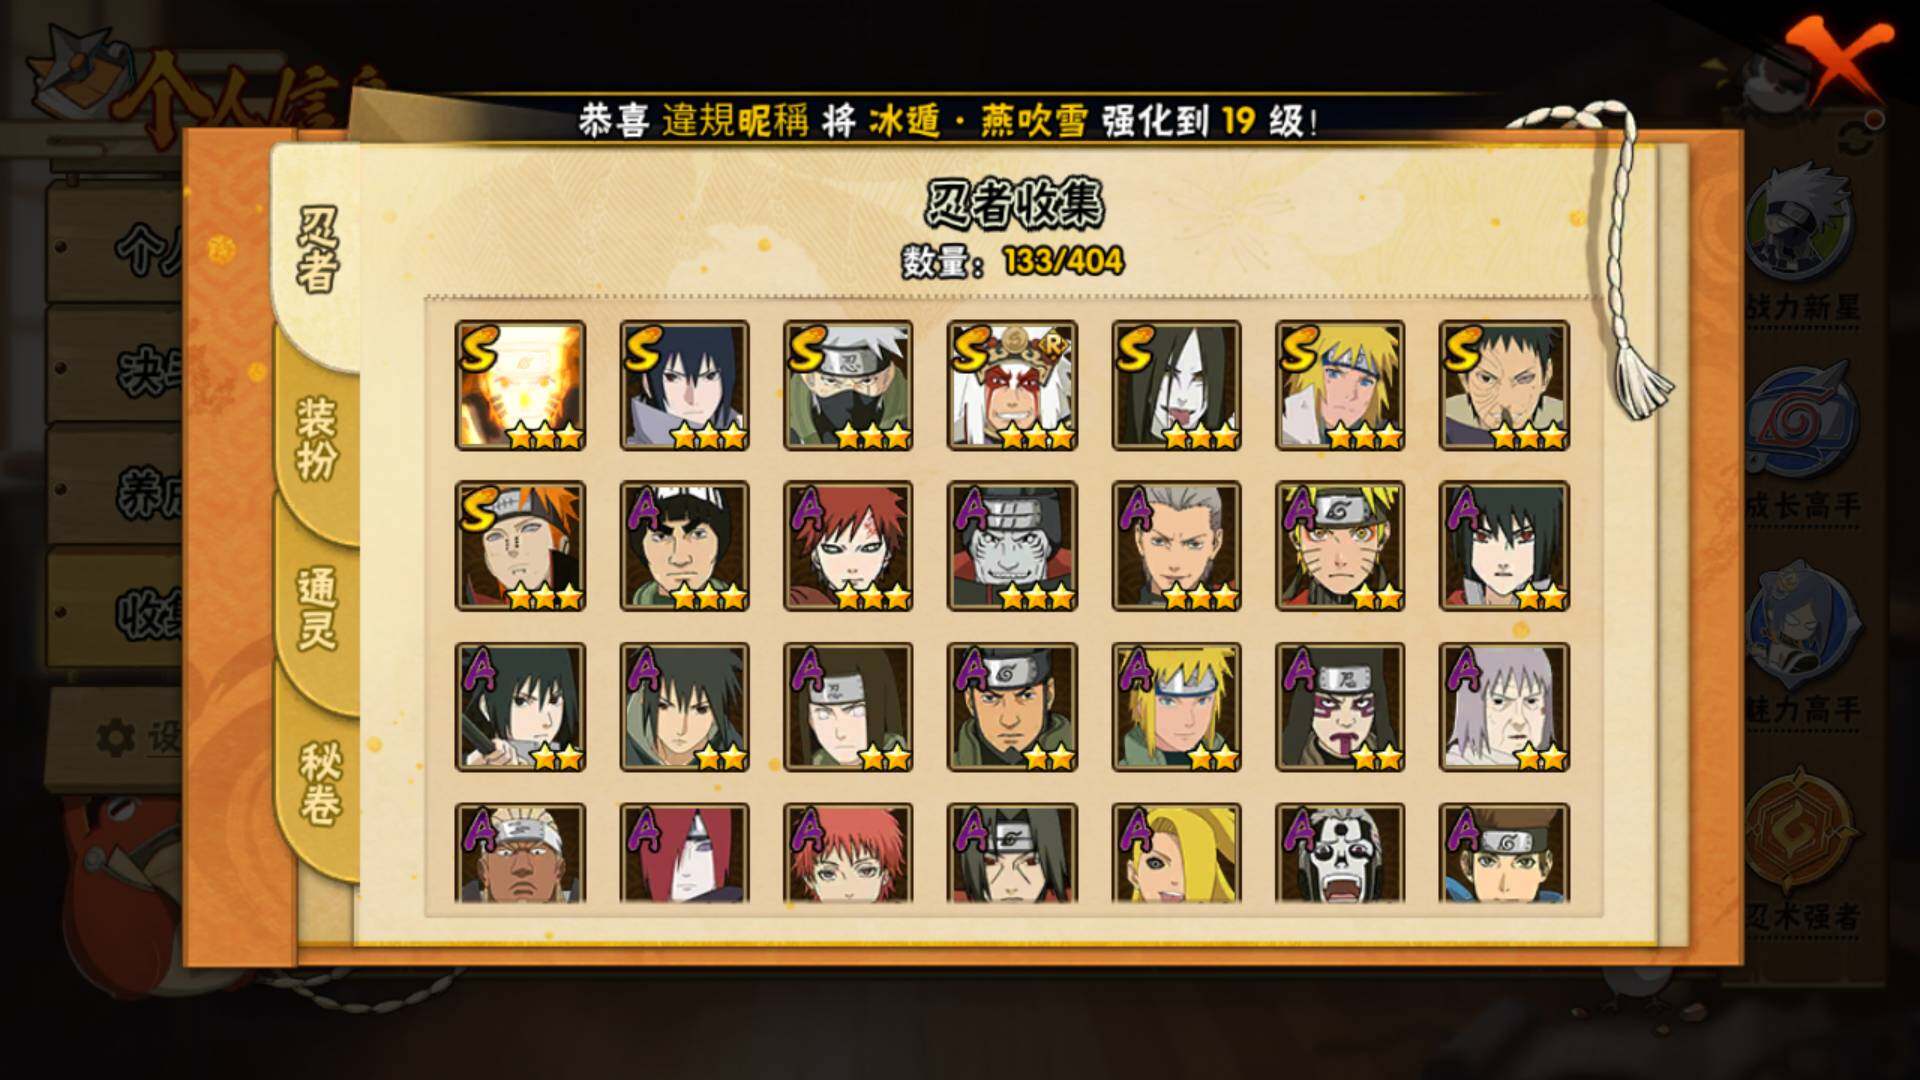This screenshot has height=1080, width=1920.
Task: Pick the S-rank Orochimaru portrait
Action: coord(1176,385)
